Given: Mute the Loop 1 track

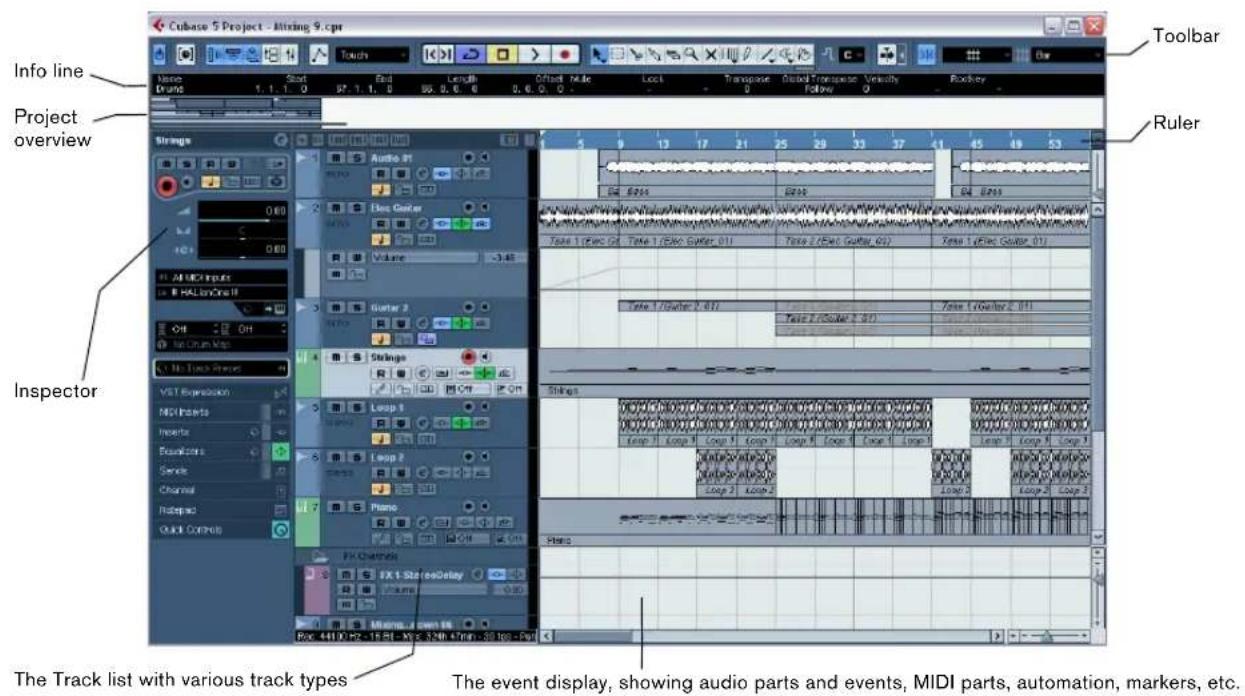Looking at the screenshot, I should coord(335,407).
